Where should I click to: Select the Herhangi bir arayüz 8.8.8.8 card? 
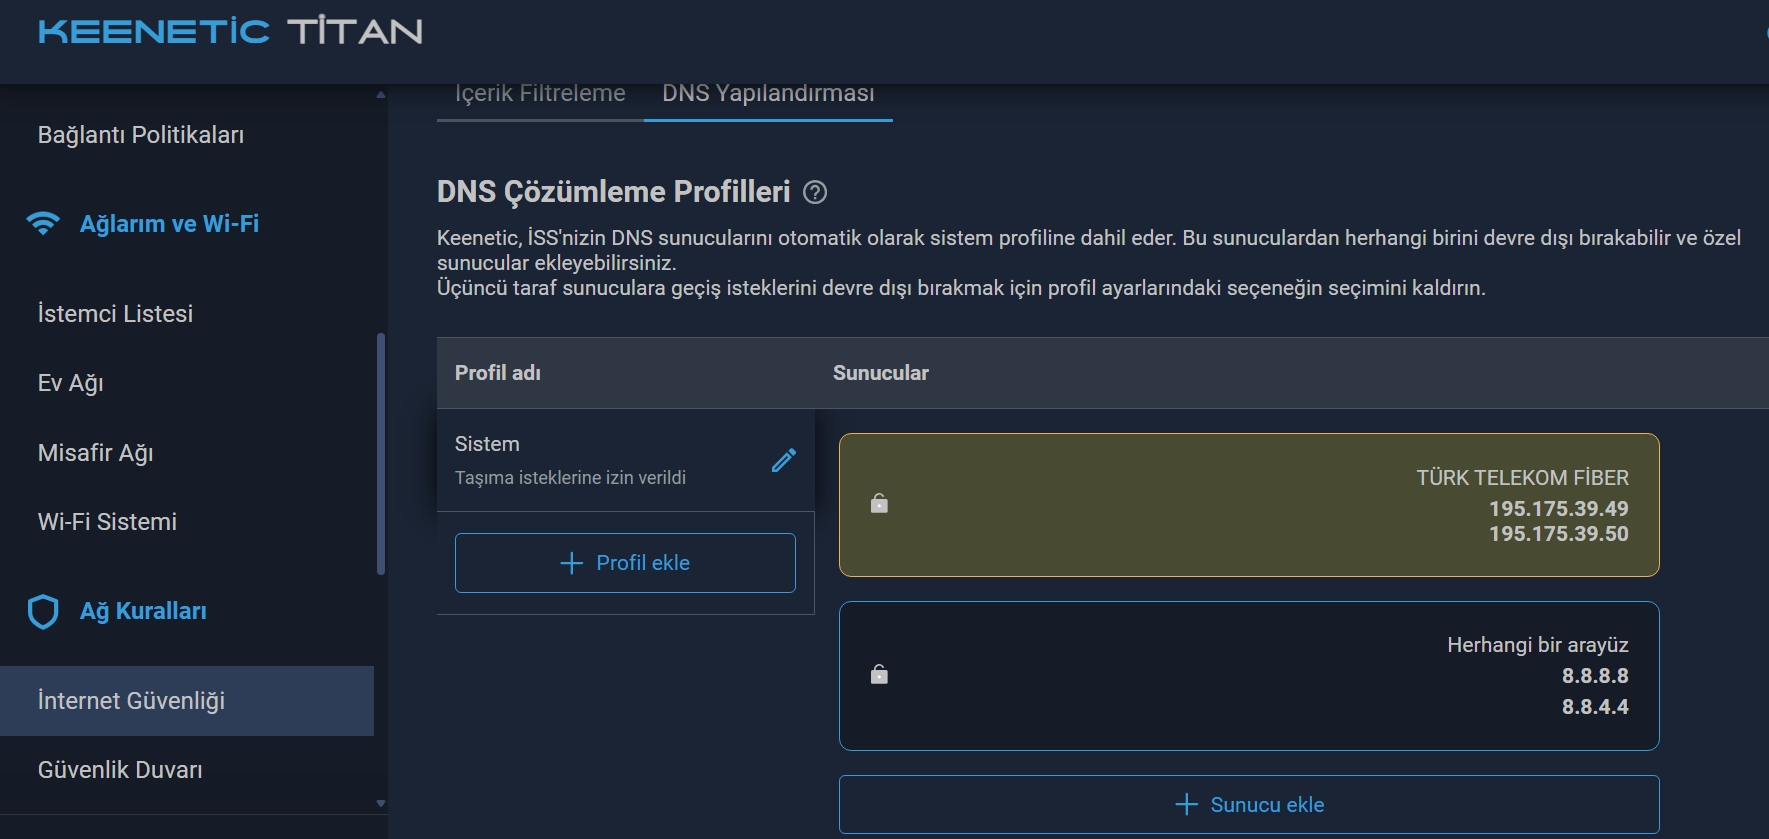pos(1249,676)
